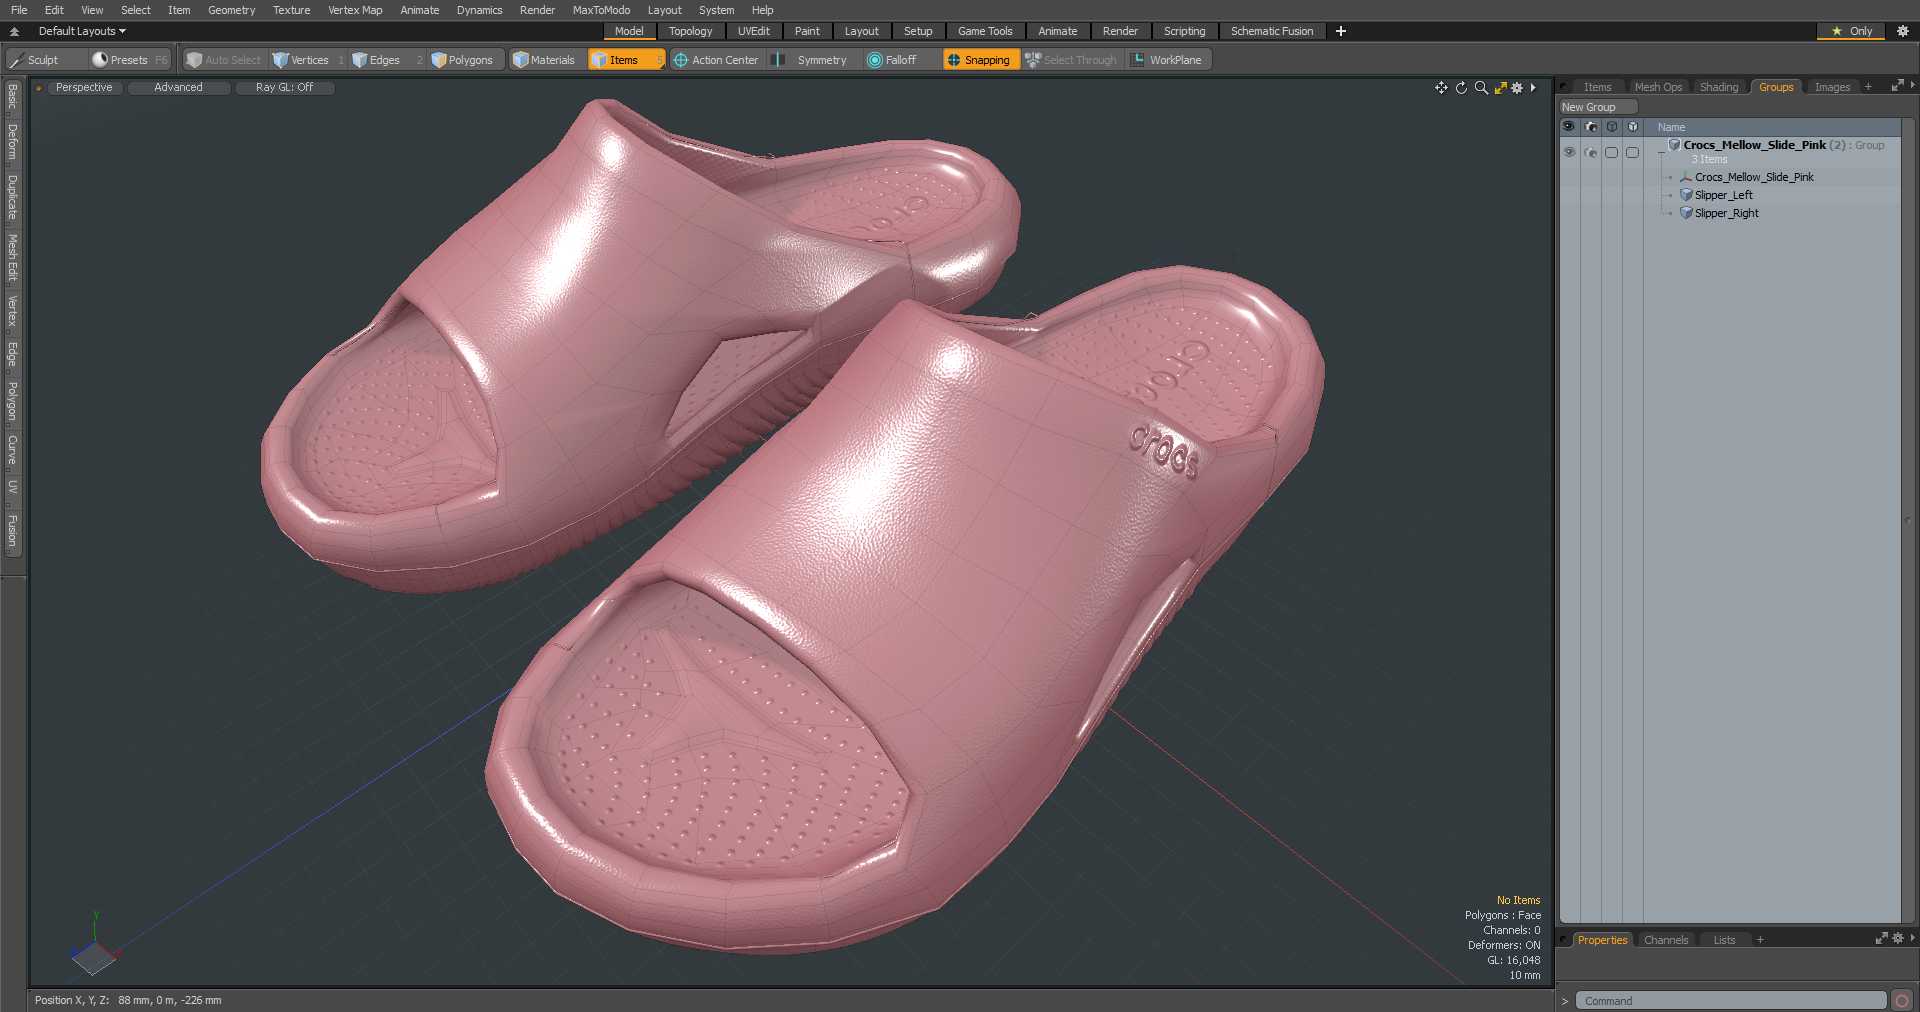Click the command record button icon
This screenshot has height=1012, width=1920.
pyautogui.click(x=1902, y=1001)
